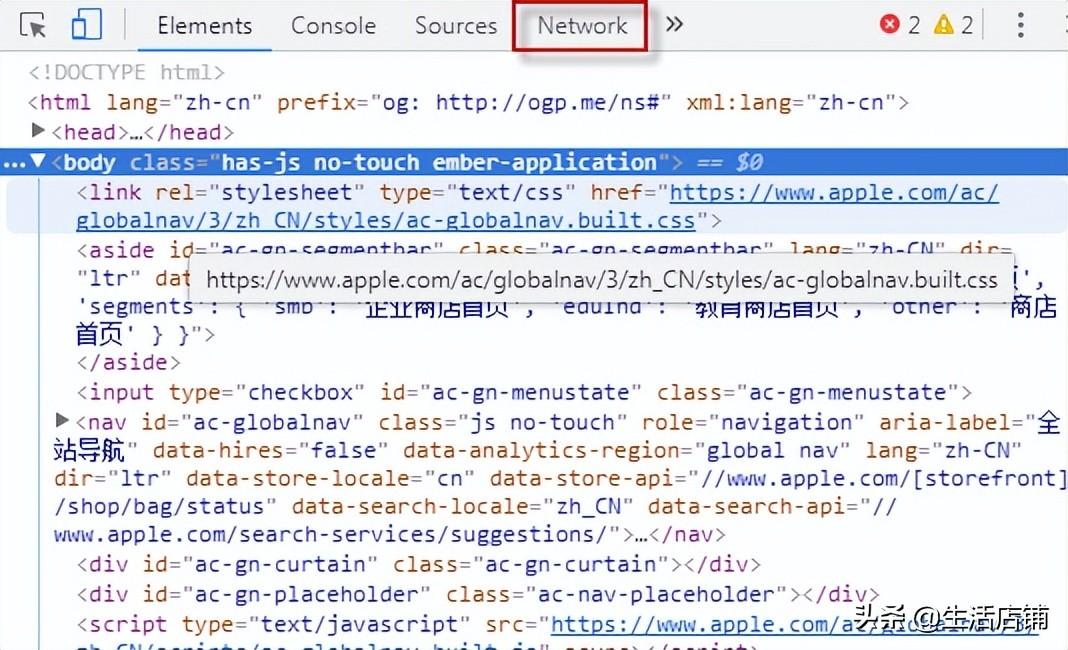Switch to the Console tab
This screenshot has height=650, width=1068.
click(x=333, y=26)
